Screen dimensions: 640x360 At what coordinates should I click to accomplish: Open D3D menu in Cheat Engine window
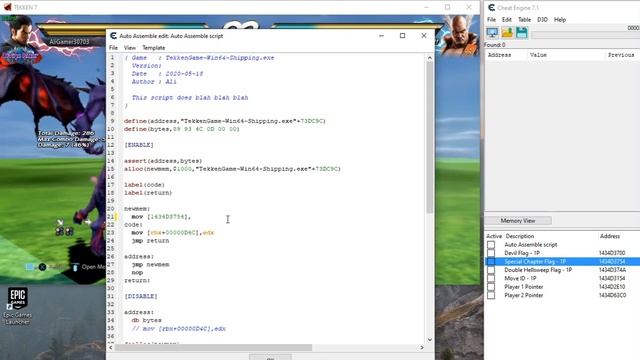click(542, 20)
